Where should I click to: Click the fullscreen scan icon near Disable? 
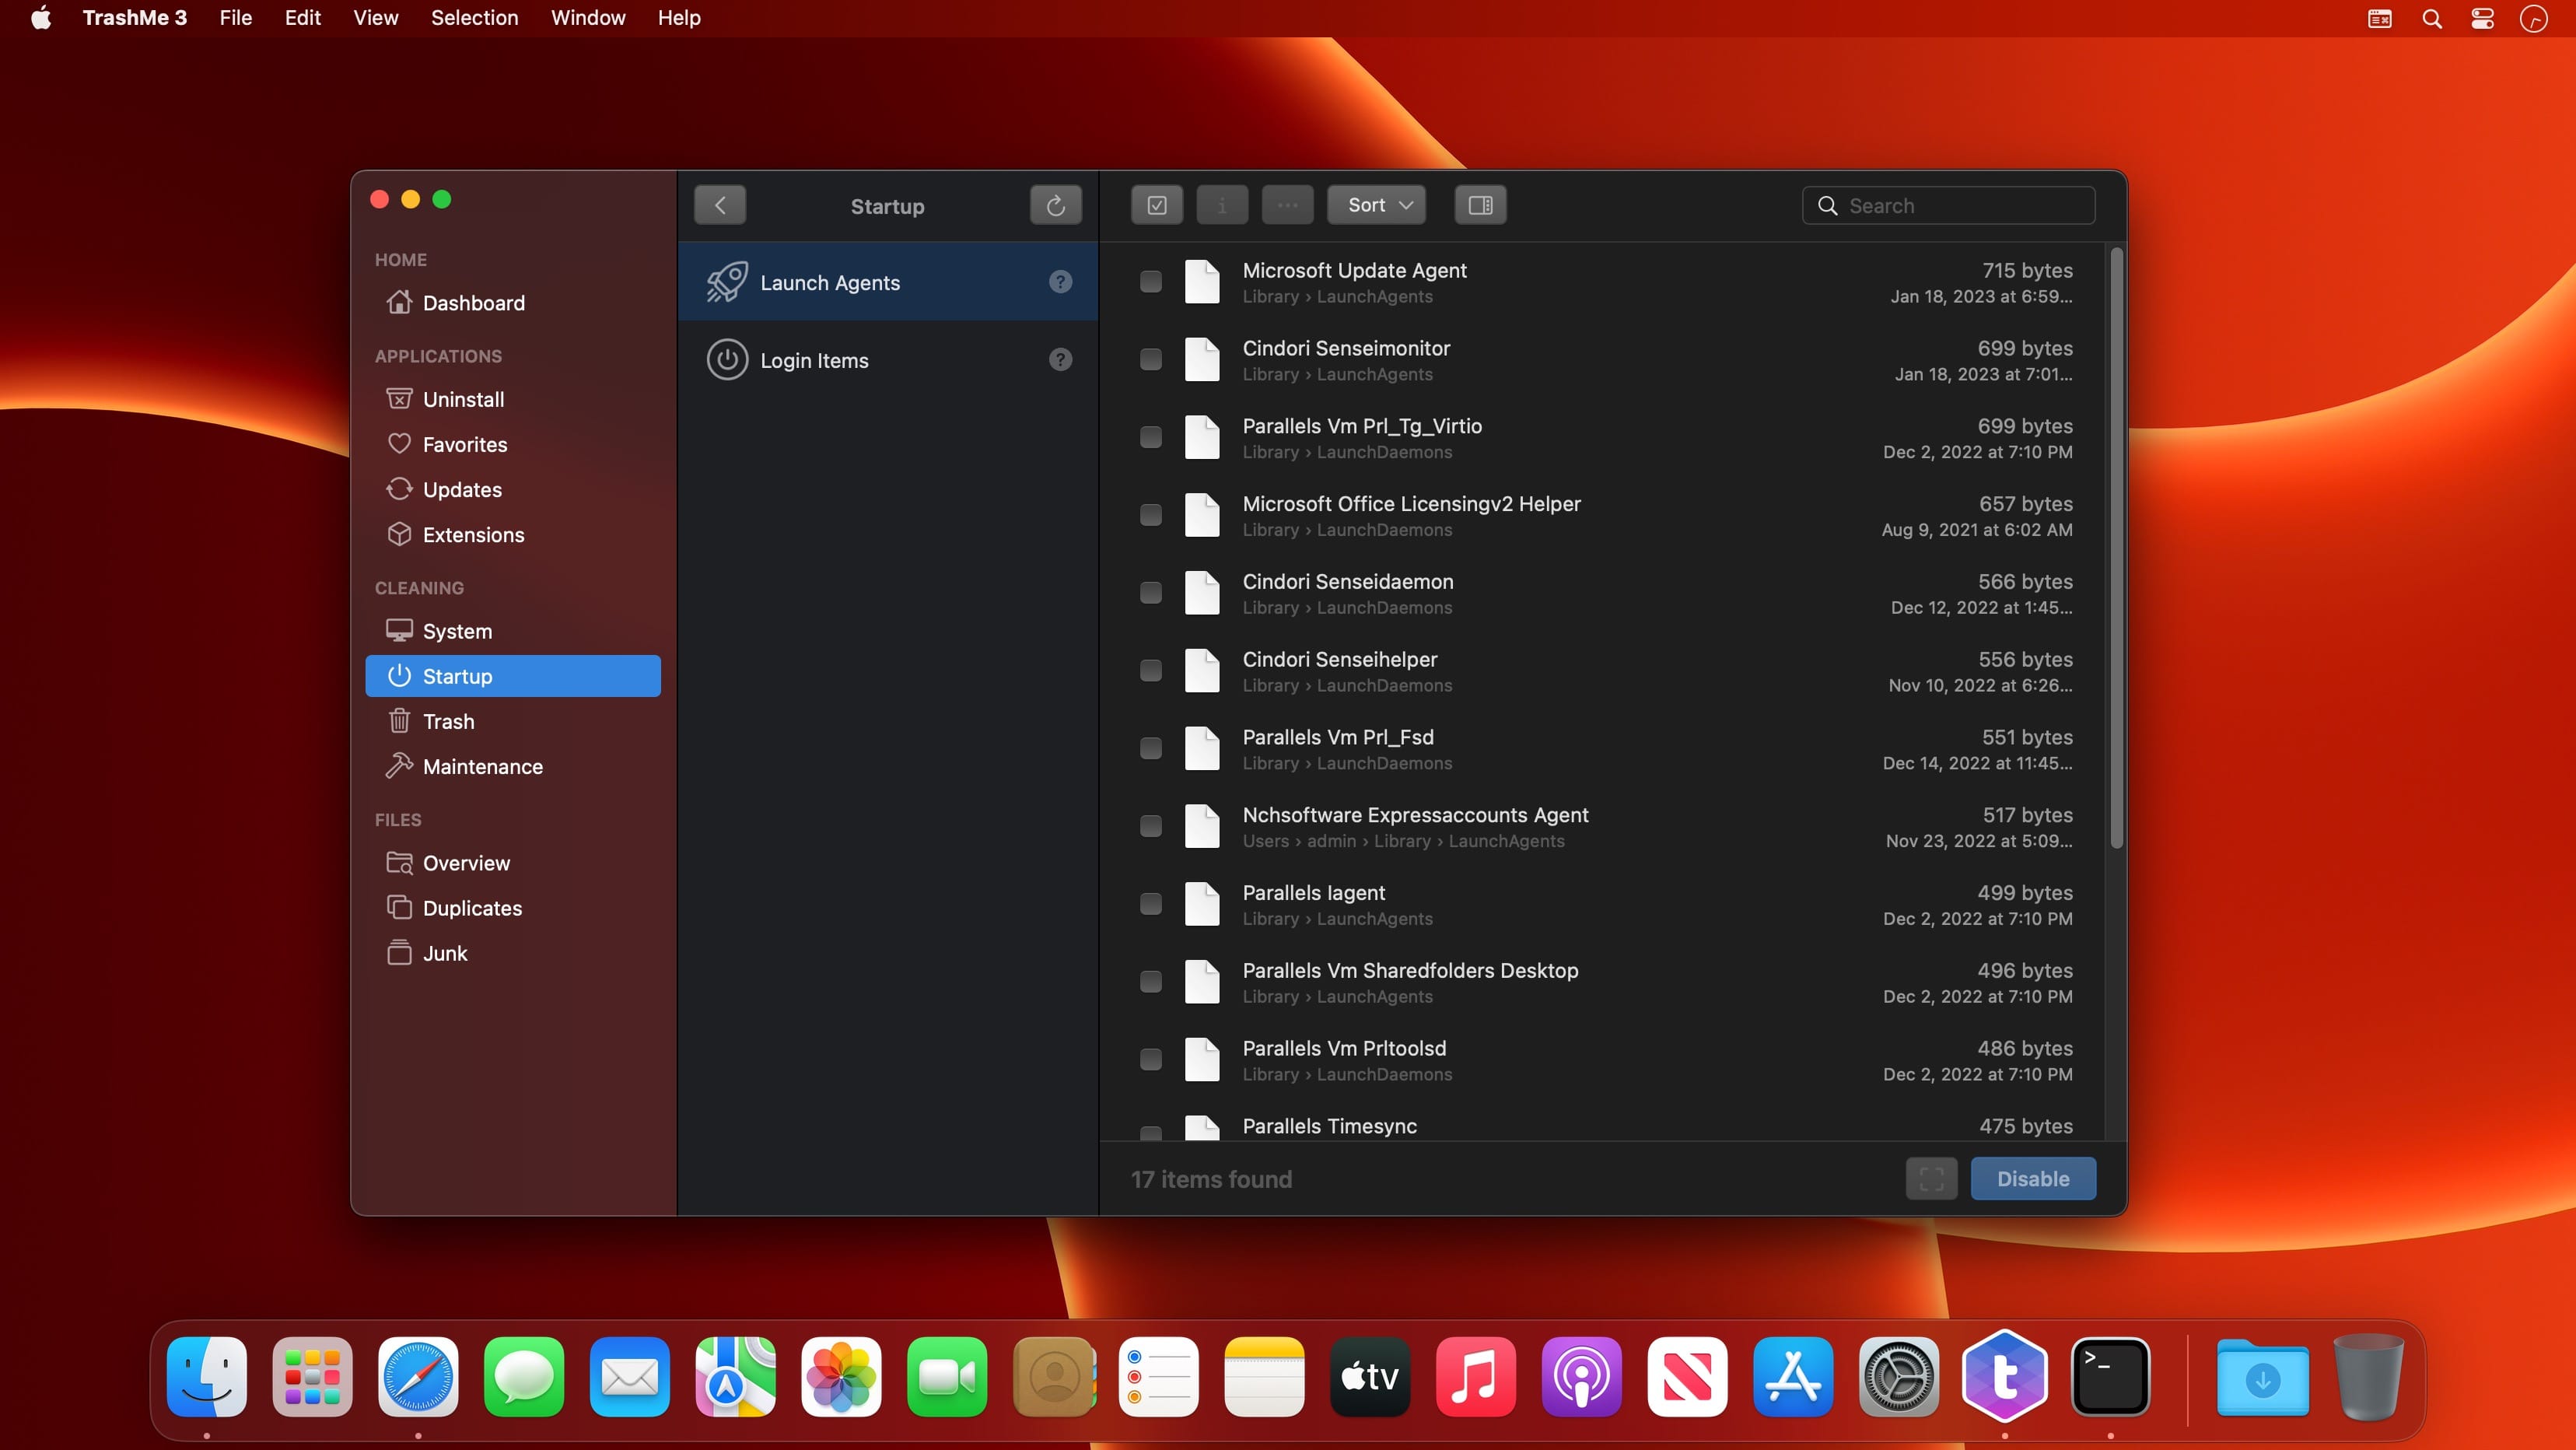pyautogui.click(x=1931, y=1179)
